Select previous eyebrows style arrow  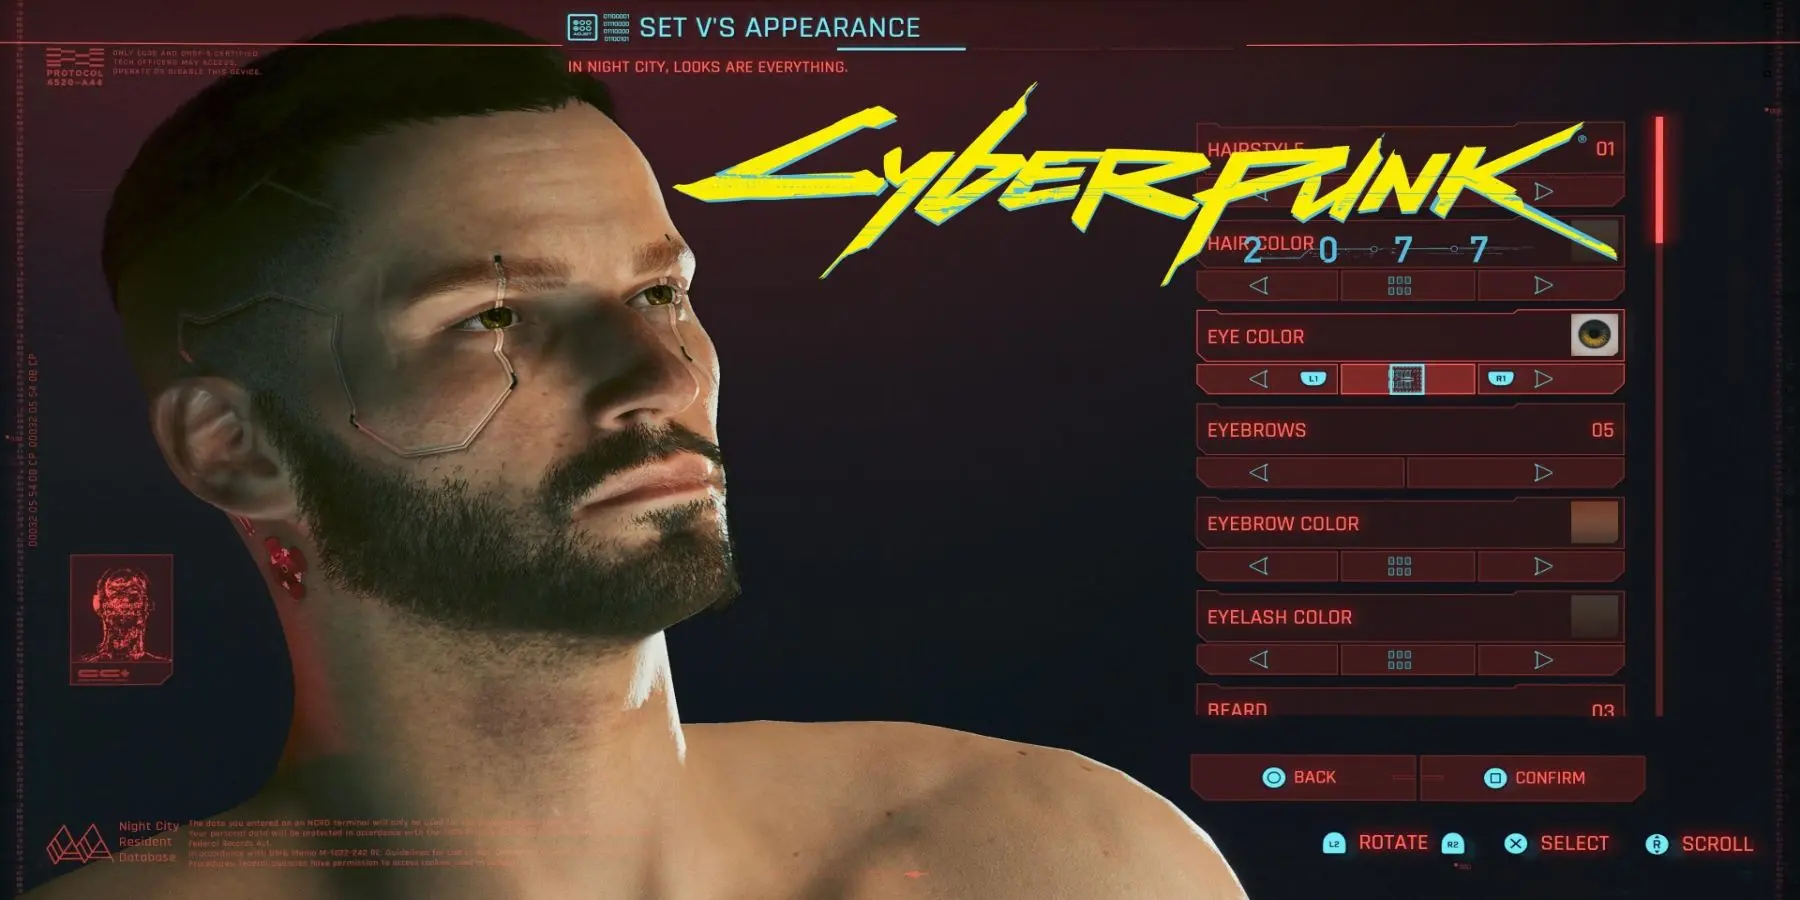(x=1259, y=472)
